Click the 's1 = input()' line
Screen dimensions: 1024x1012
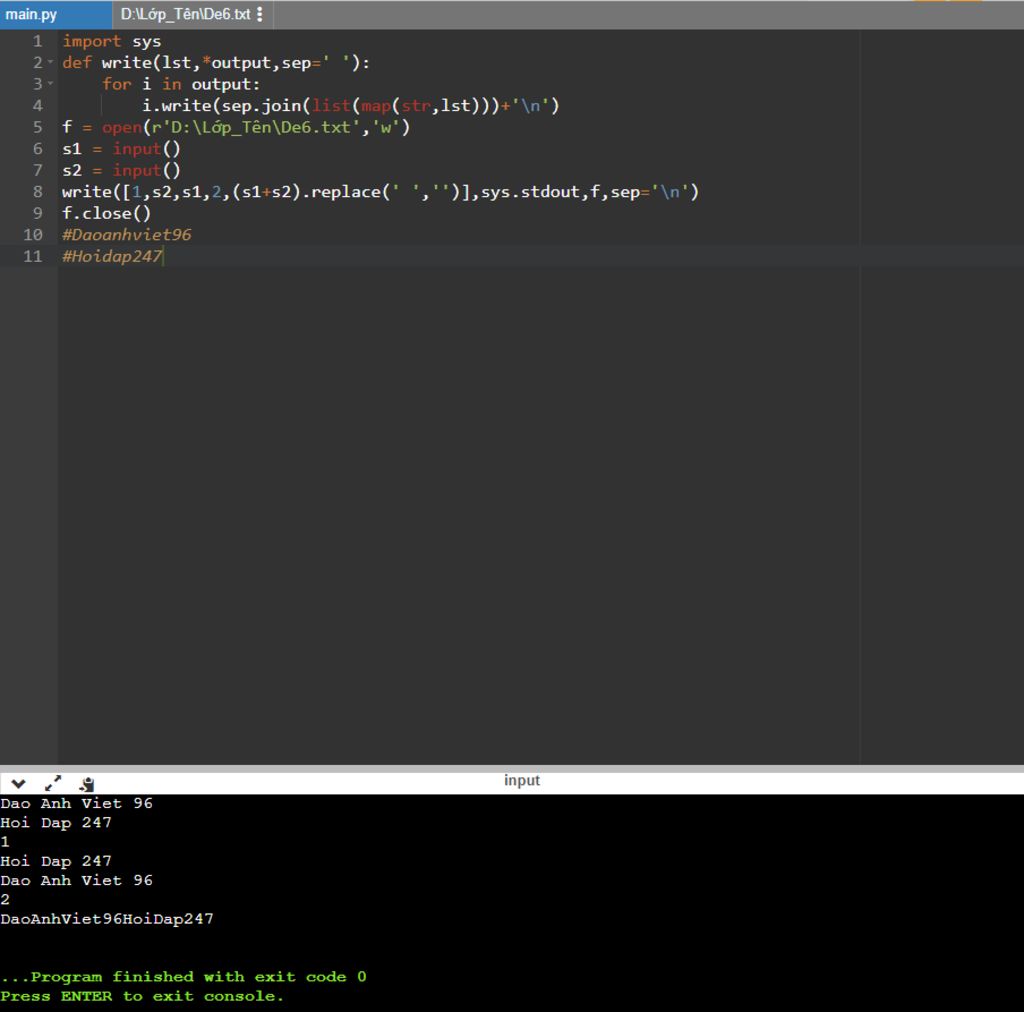pyautogui.click(x=121, y=149)
